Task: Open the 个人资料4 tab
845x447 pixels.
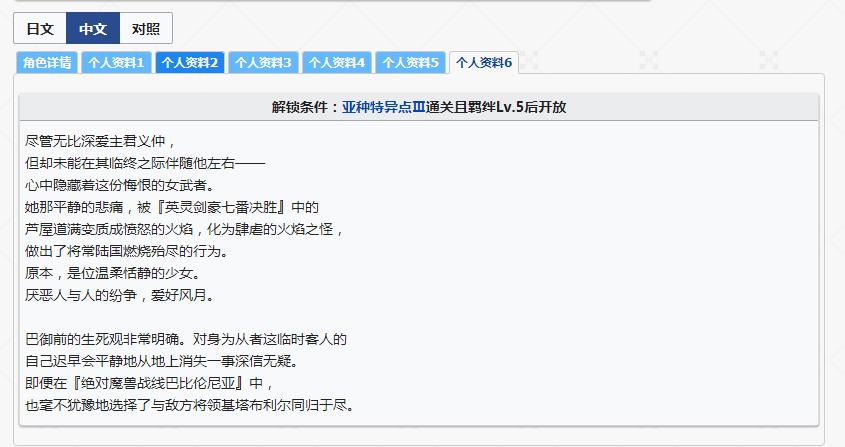Action: point(337,63)
